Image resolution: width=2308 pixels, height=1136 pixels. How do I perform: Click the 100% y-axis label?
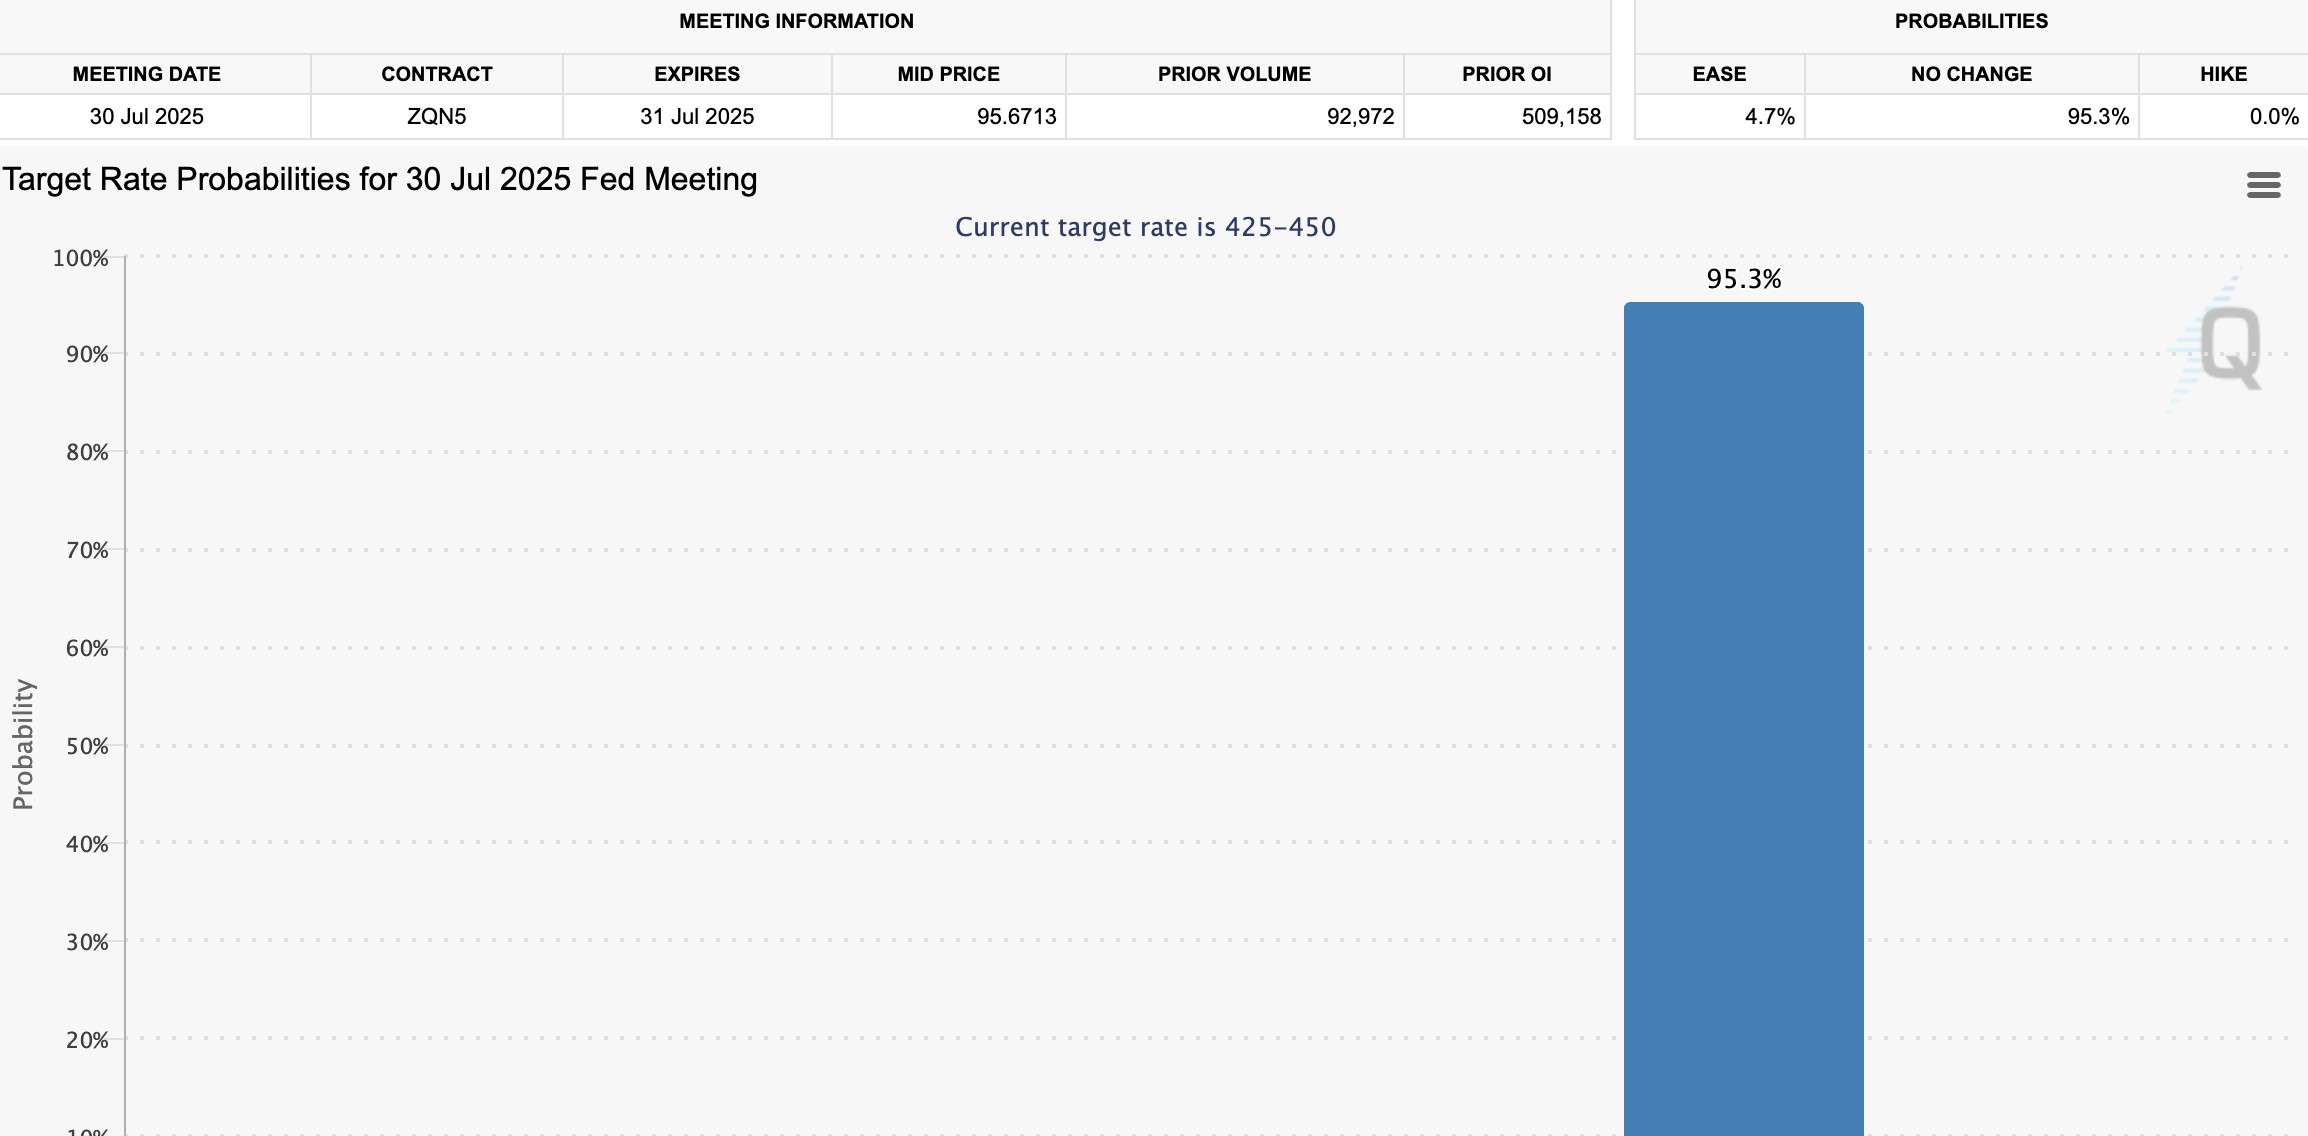pos(80,258)
